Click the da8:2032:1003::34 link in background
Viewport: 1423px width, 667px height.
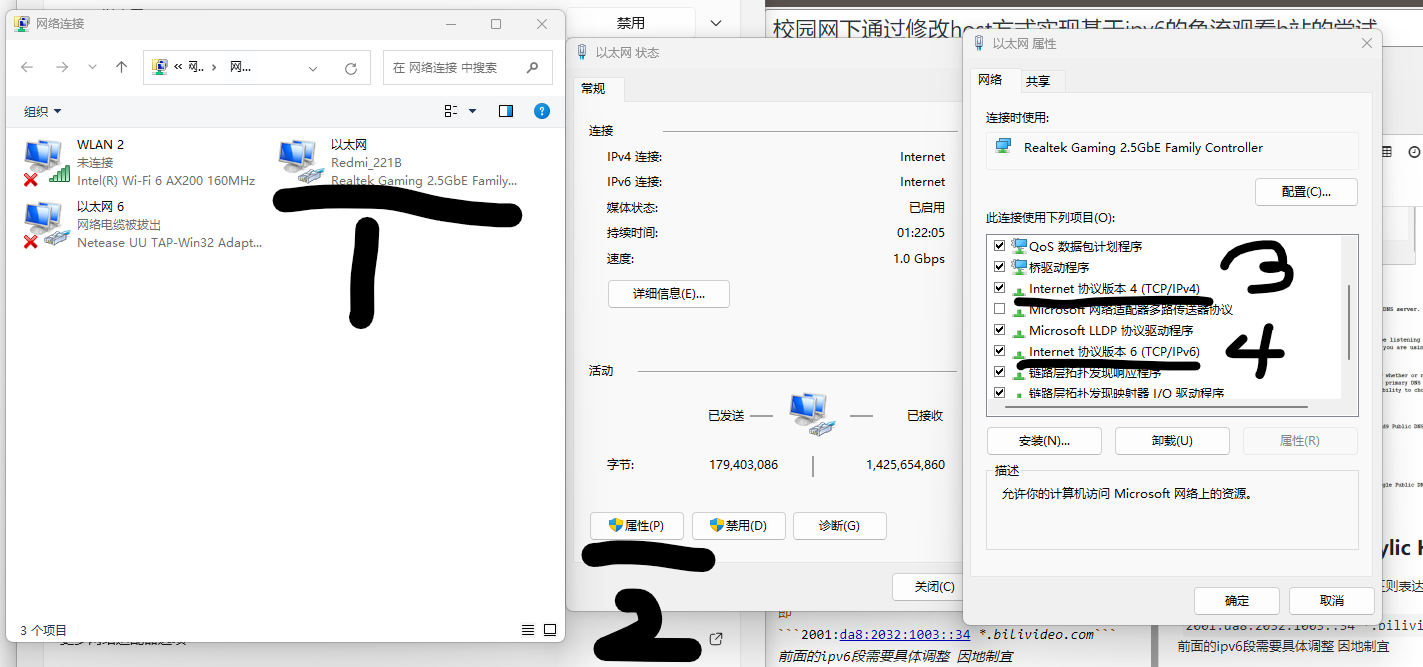tap(905, 634)
